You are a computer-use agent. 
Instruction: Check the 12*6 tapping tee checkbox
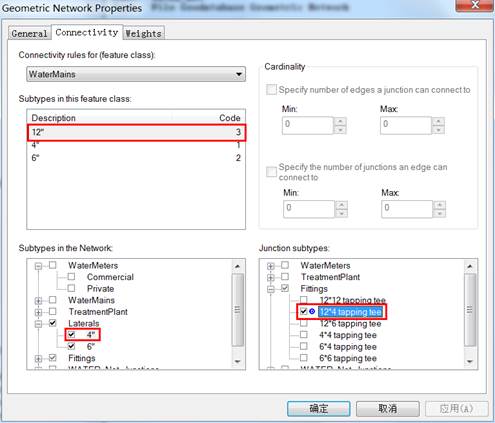(x=304, y=323)
